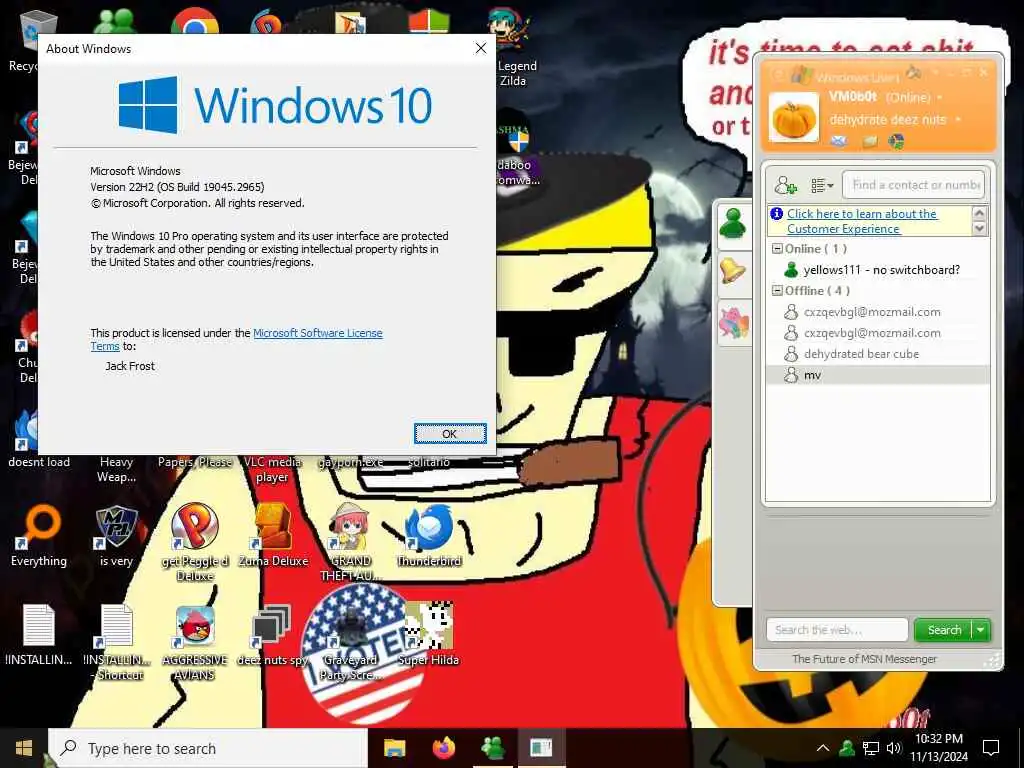Select the AGGRESSIVE AVIANS desktop icon
The image size is (1024, 768).
click(x=195, y=641)
